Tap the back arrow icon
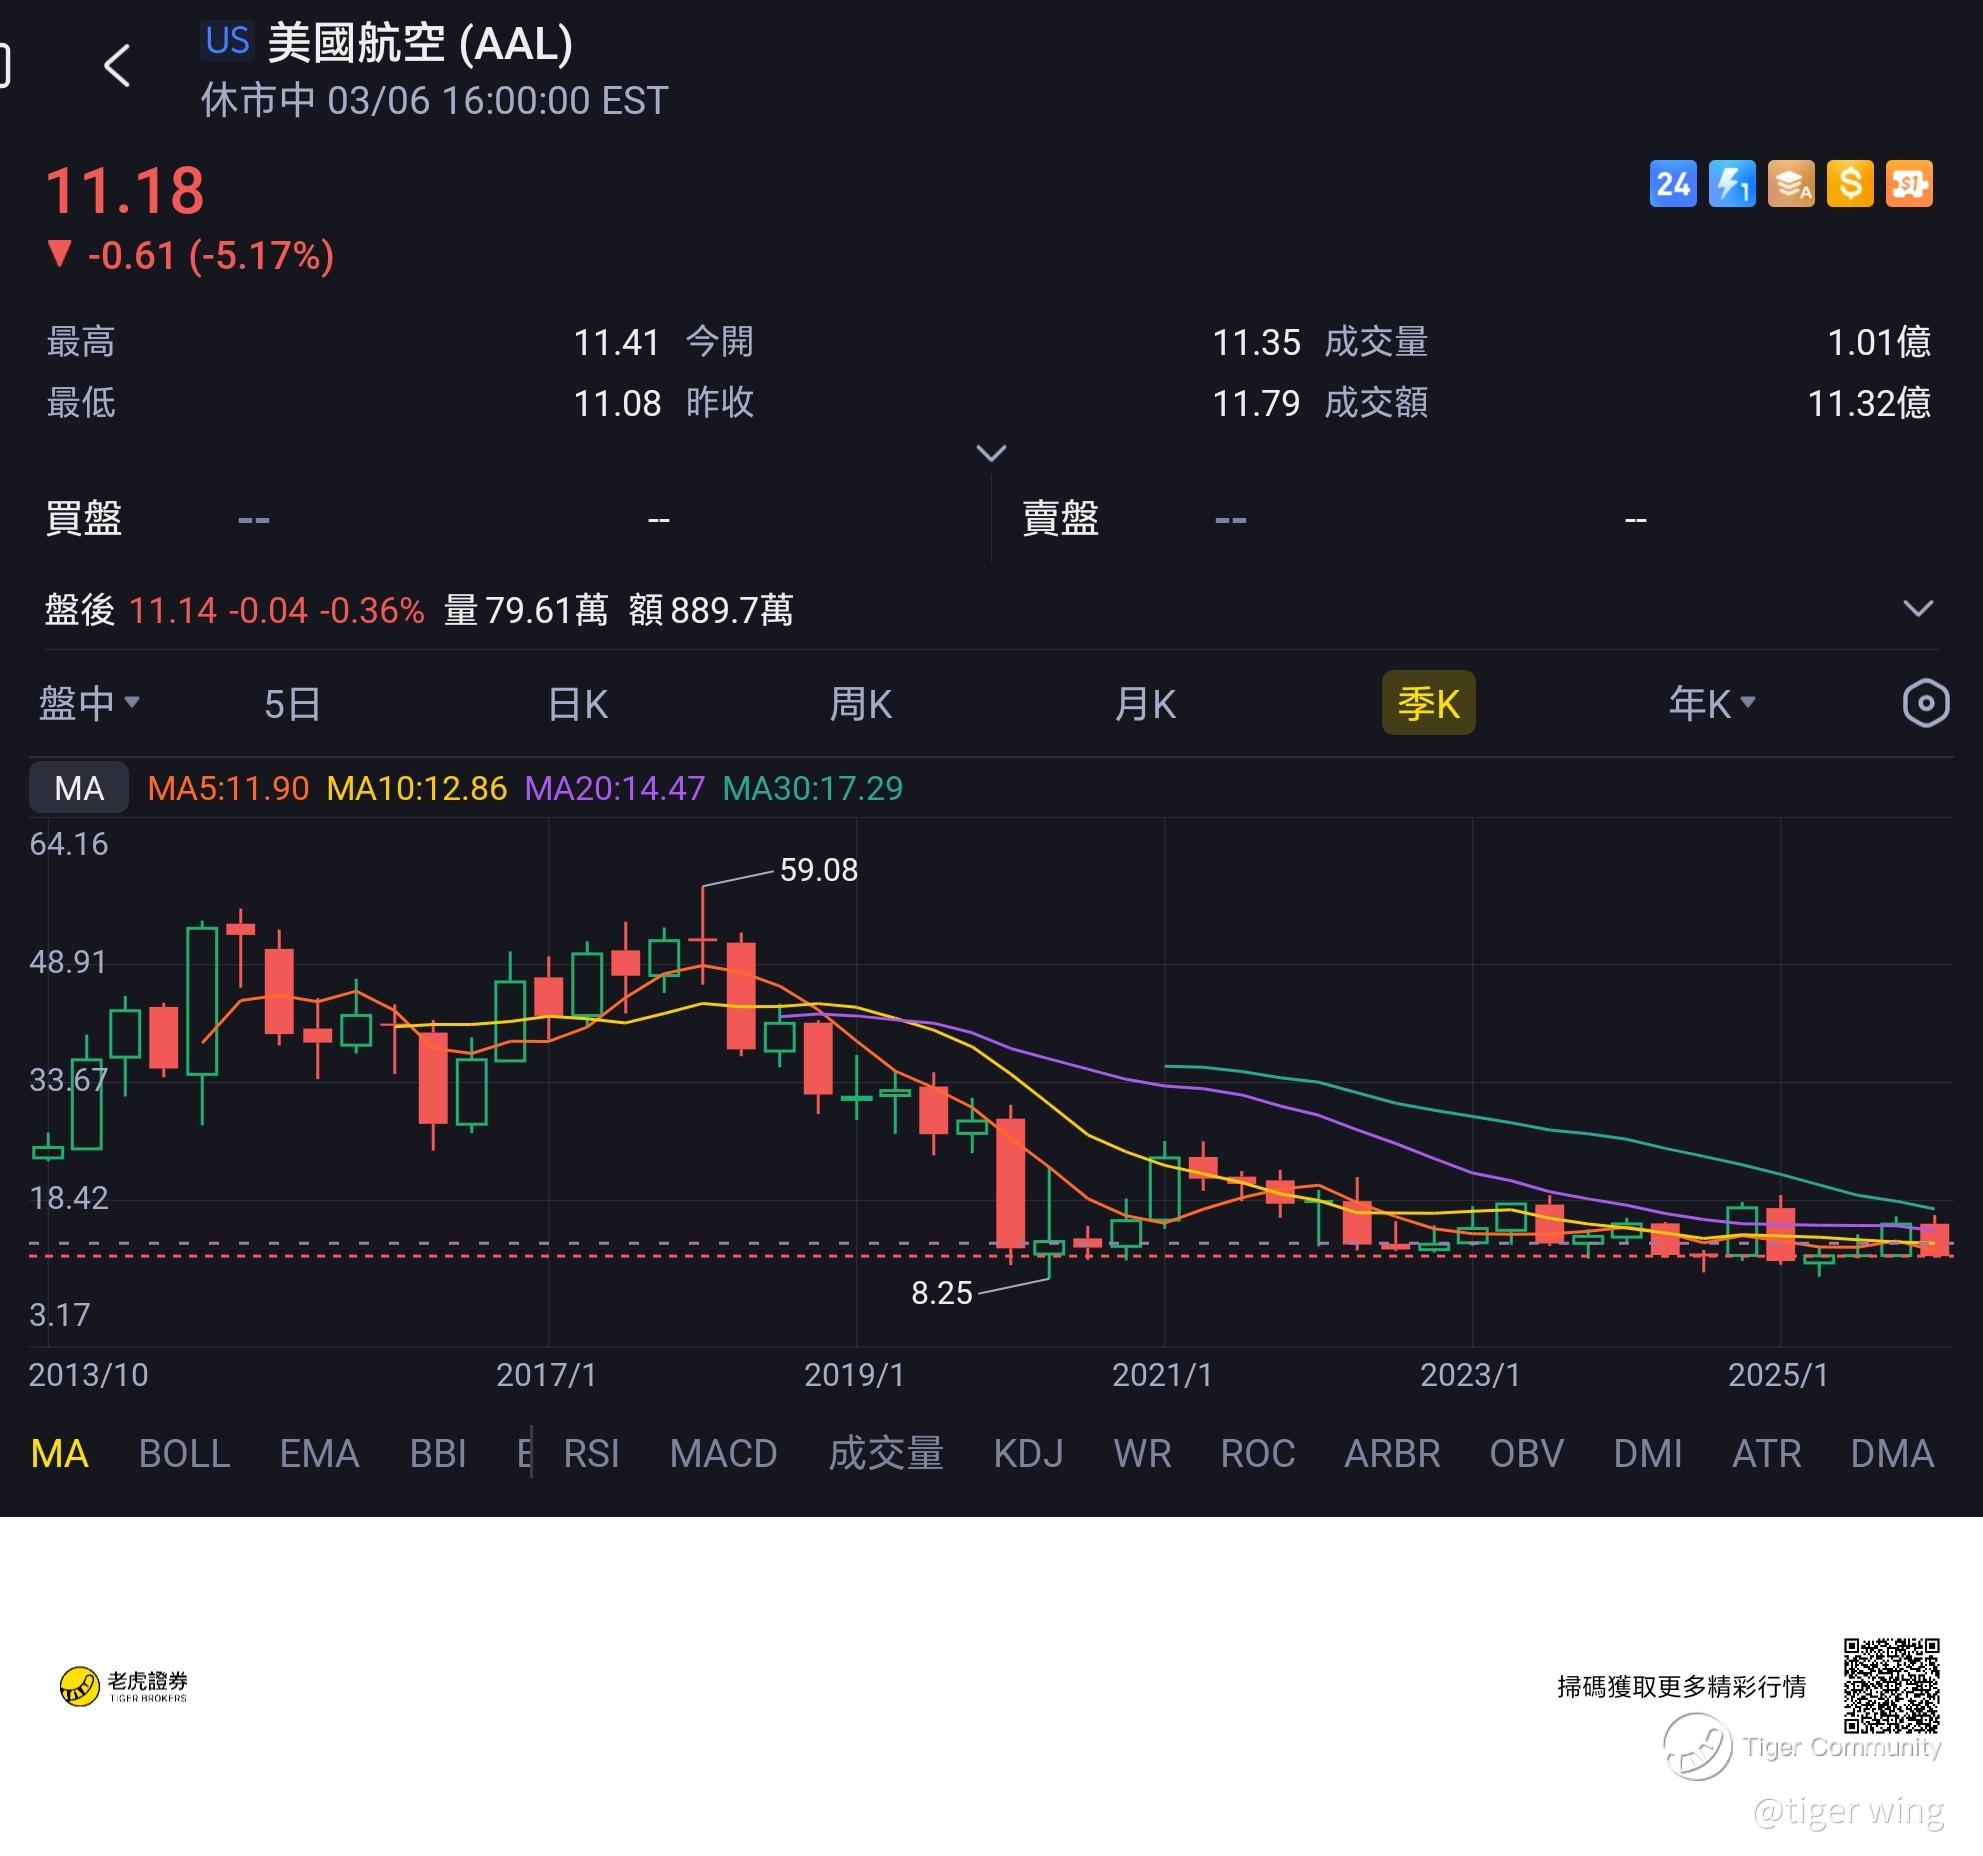1983x1856 pixels. click(117, 66)
